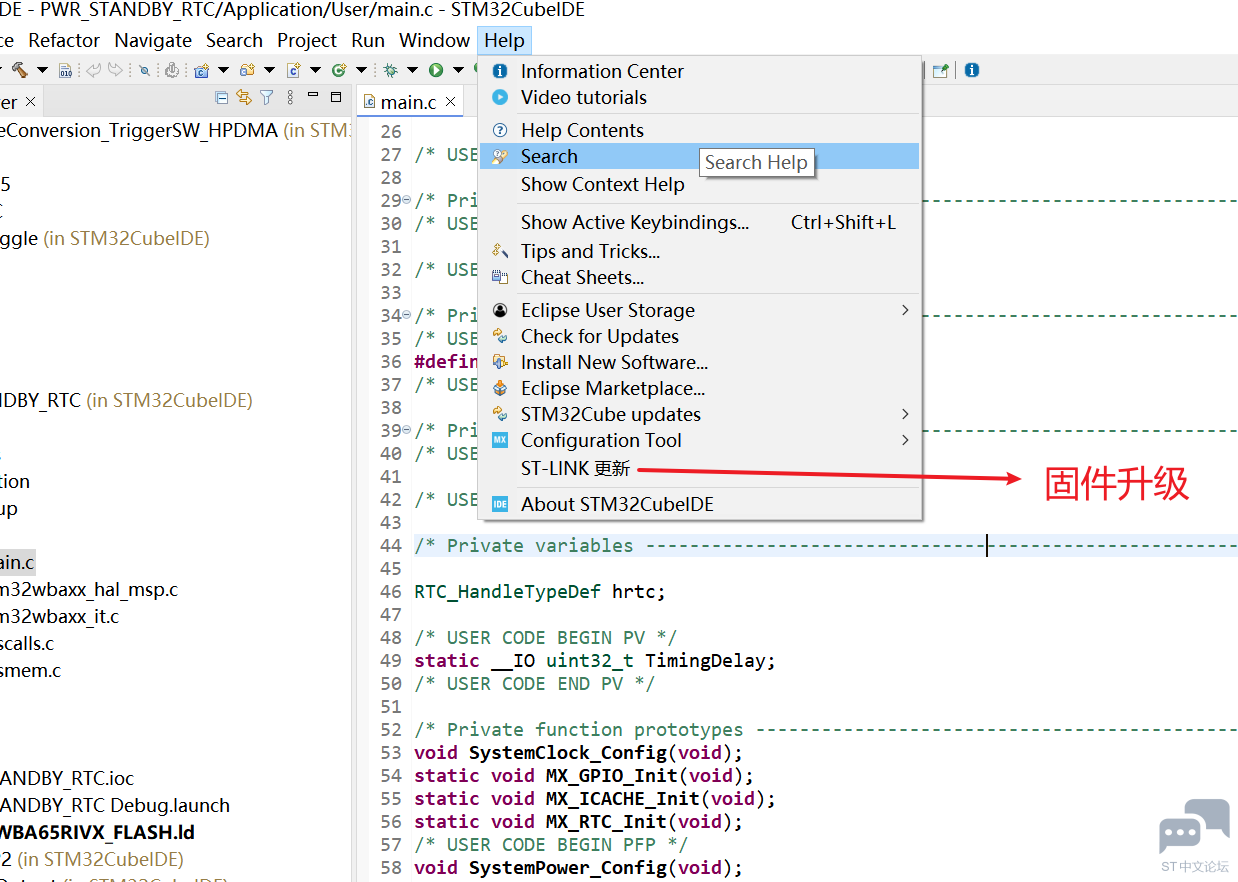
Task: Click the new C source file icon
Action: coord(294,70)
